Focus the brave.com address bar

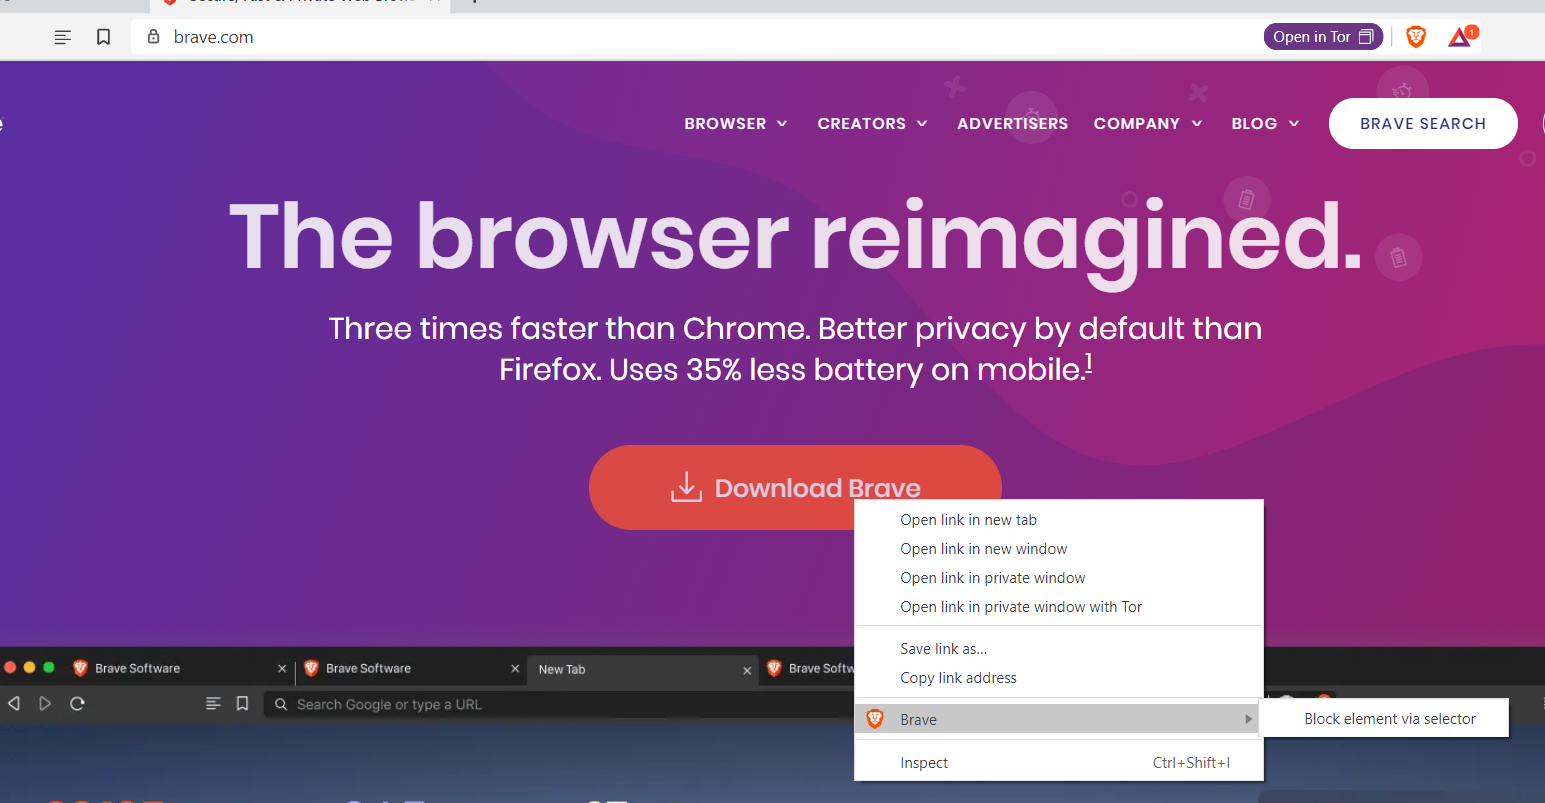click(696, 37)
